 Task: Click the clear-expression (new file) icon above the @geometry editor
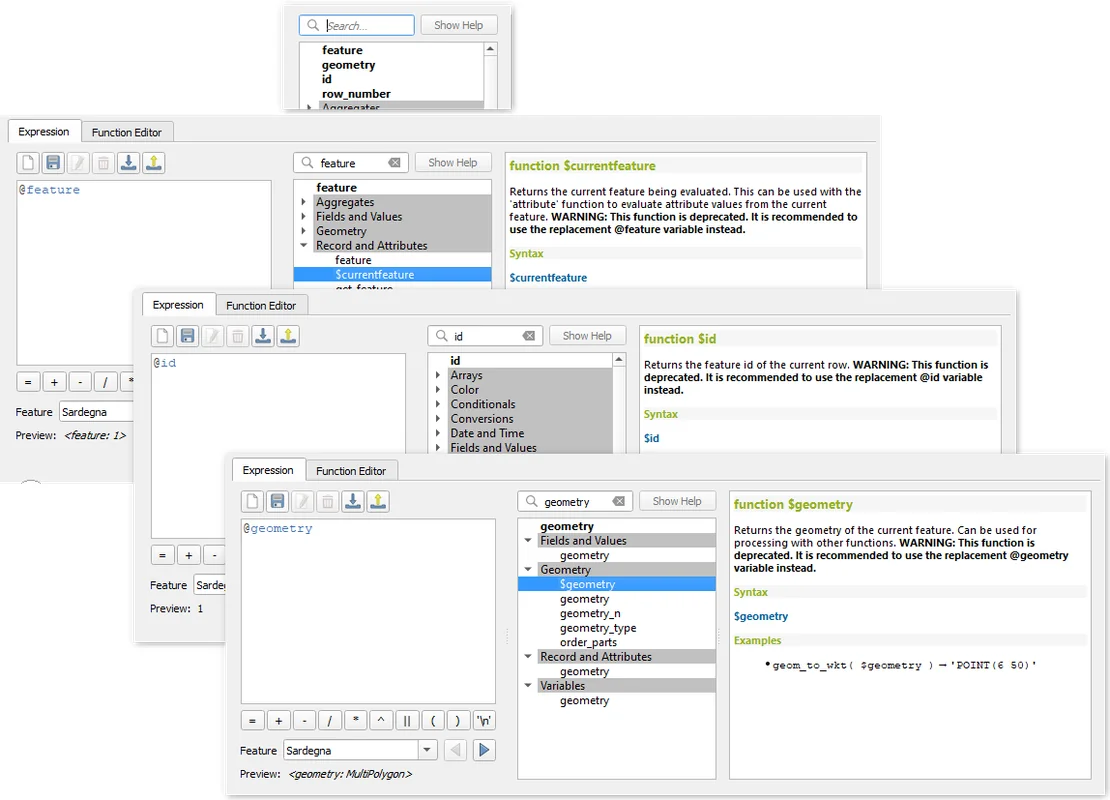(x=254, y=501)
